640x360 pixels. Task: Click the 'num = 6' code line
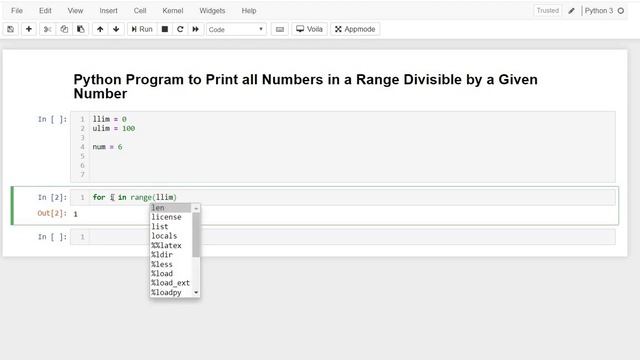[x=107, y=147]
